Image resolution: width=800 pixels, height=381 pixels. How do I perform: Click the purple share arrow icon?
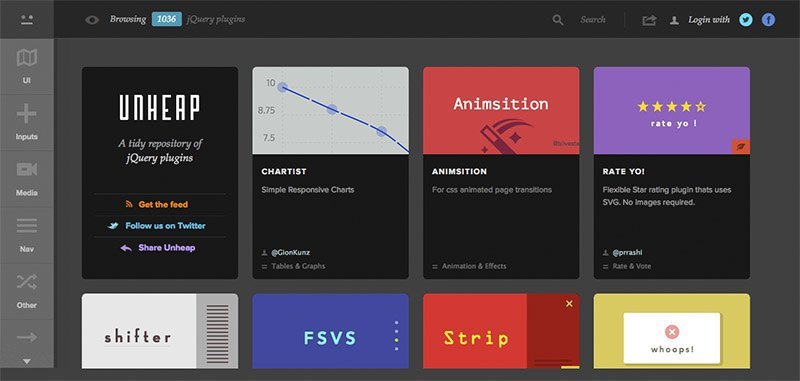(126, 248)
